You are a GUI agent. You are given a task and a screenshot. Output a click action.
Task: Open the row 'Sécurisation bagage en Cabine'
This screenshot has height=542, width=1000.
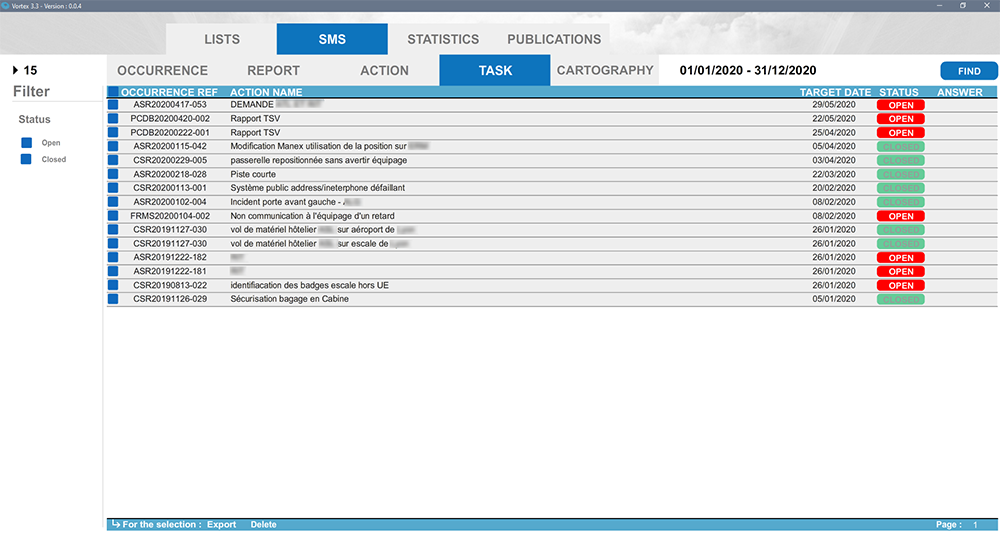289,299
